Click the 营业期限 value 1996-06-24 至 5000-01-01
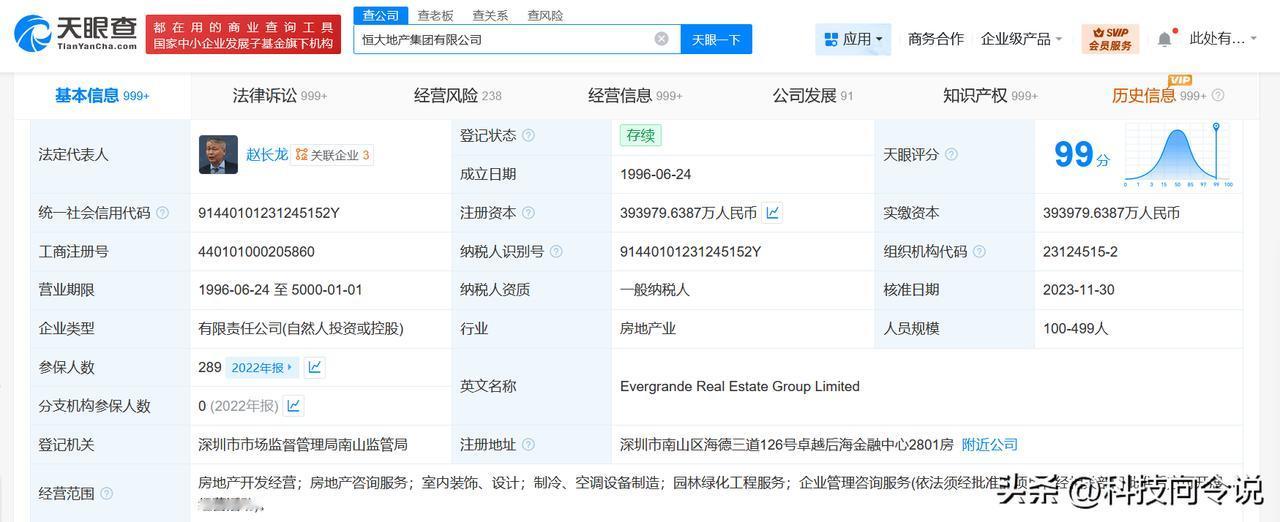1280x522 pixels. pos(280,290)
